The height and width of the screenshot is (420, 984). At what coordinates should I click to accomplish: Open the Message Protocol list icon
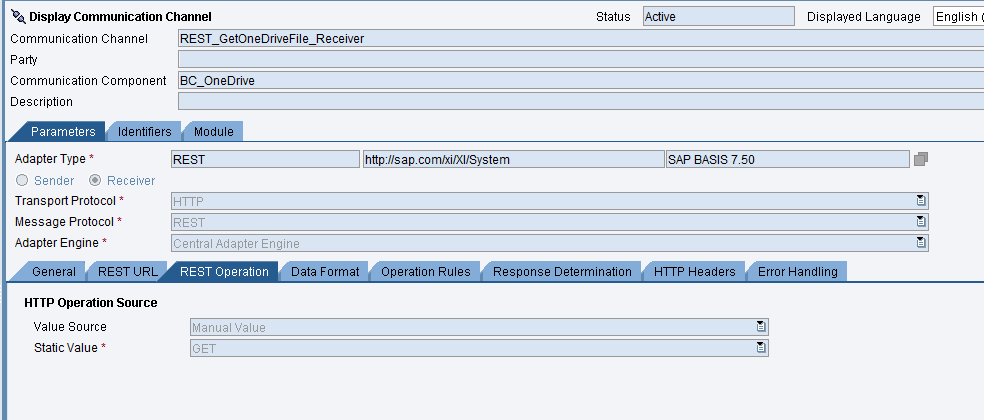pyautogui.click(x=921, y=222)
